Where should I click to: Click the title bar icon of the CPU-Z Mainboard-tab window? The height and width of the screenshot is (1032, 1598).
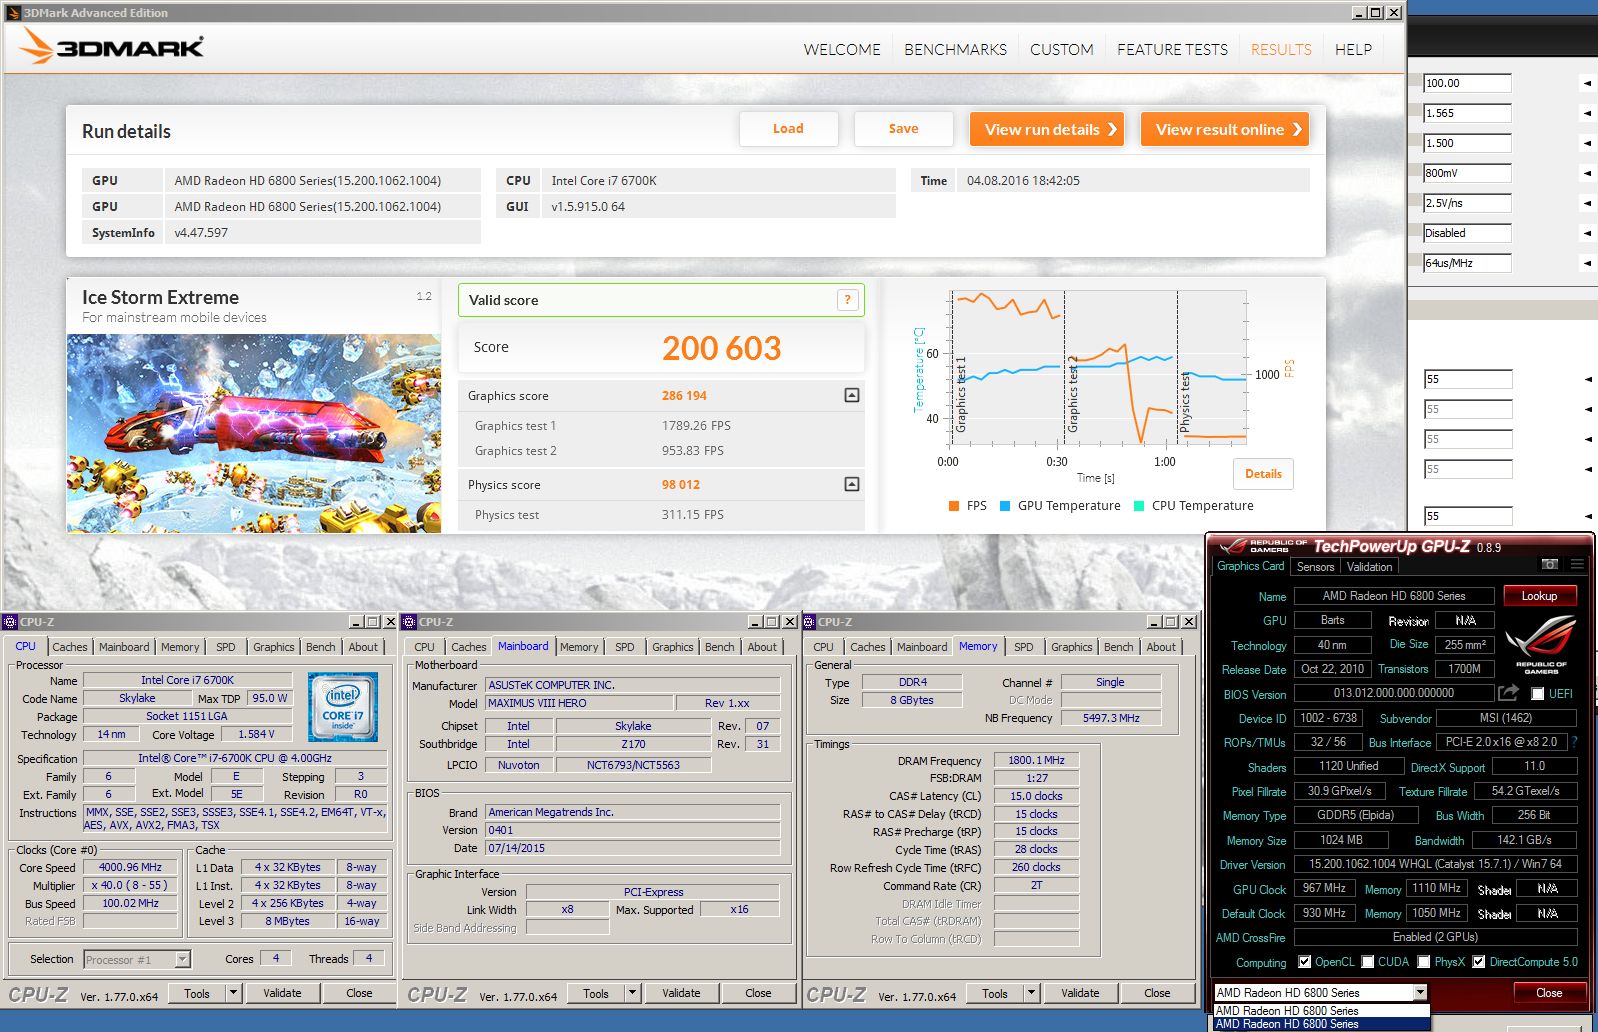(x=409, y=621)
